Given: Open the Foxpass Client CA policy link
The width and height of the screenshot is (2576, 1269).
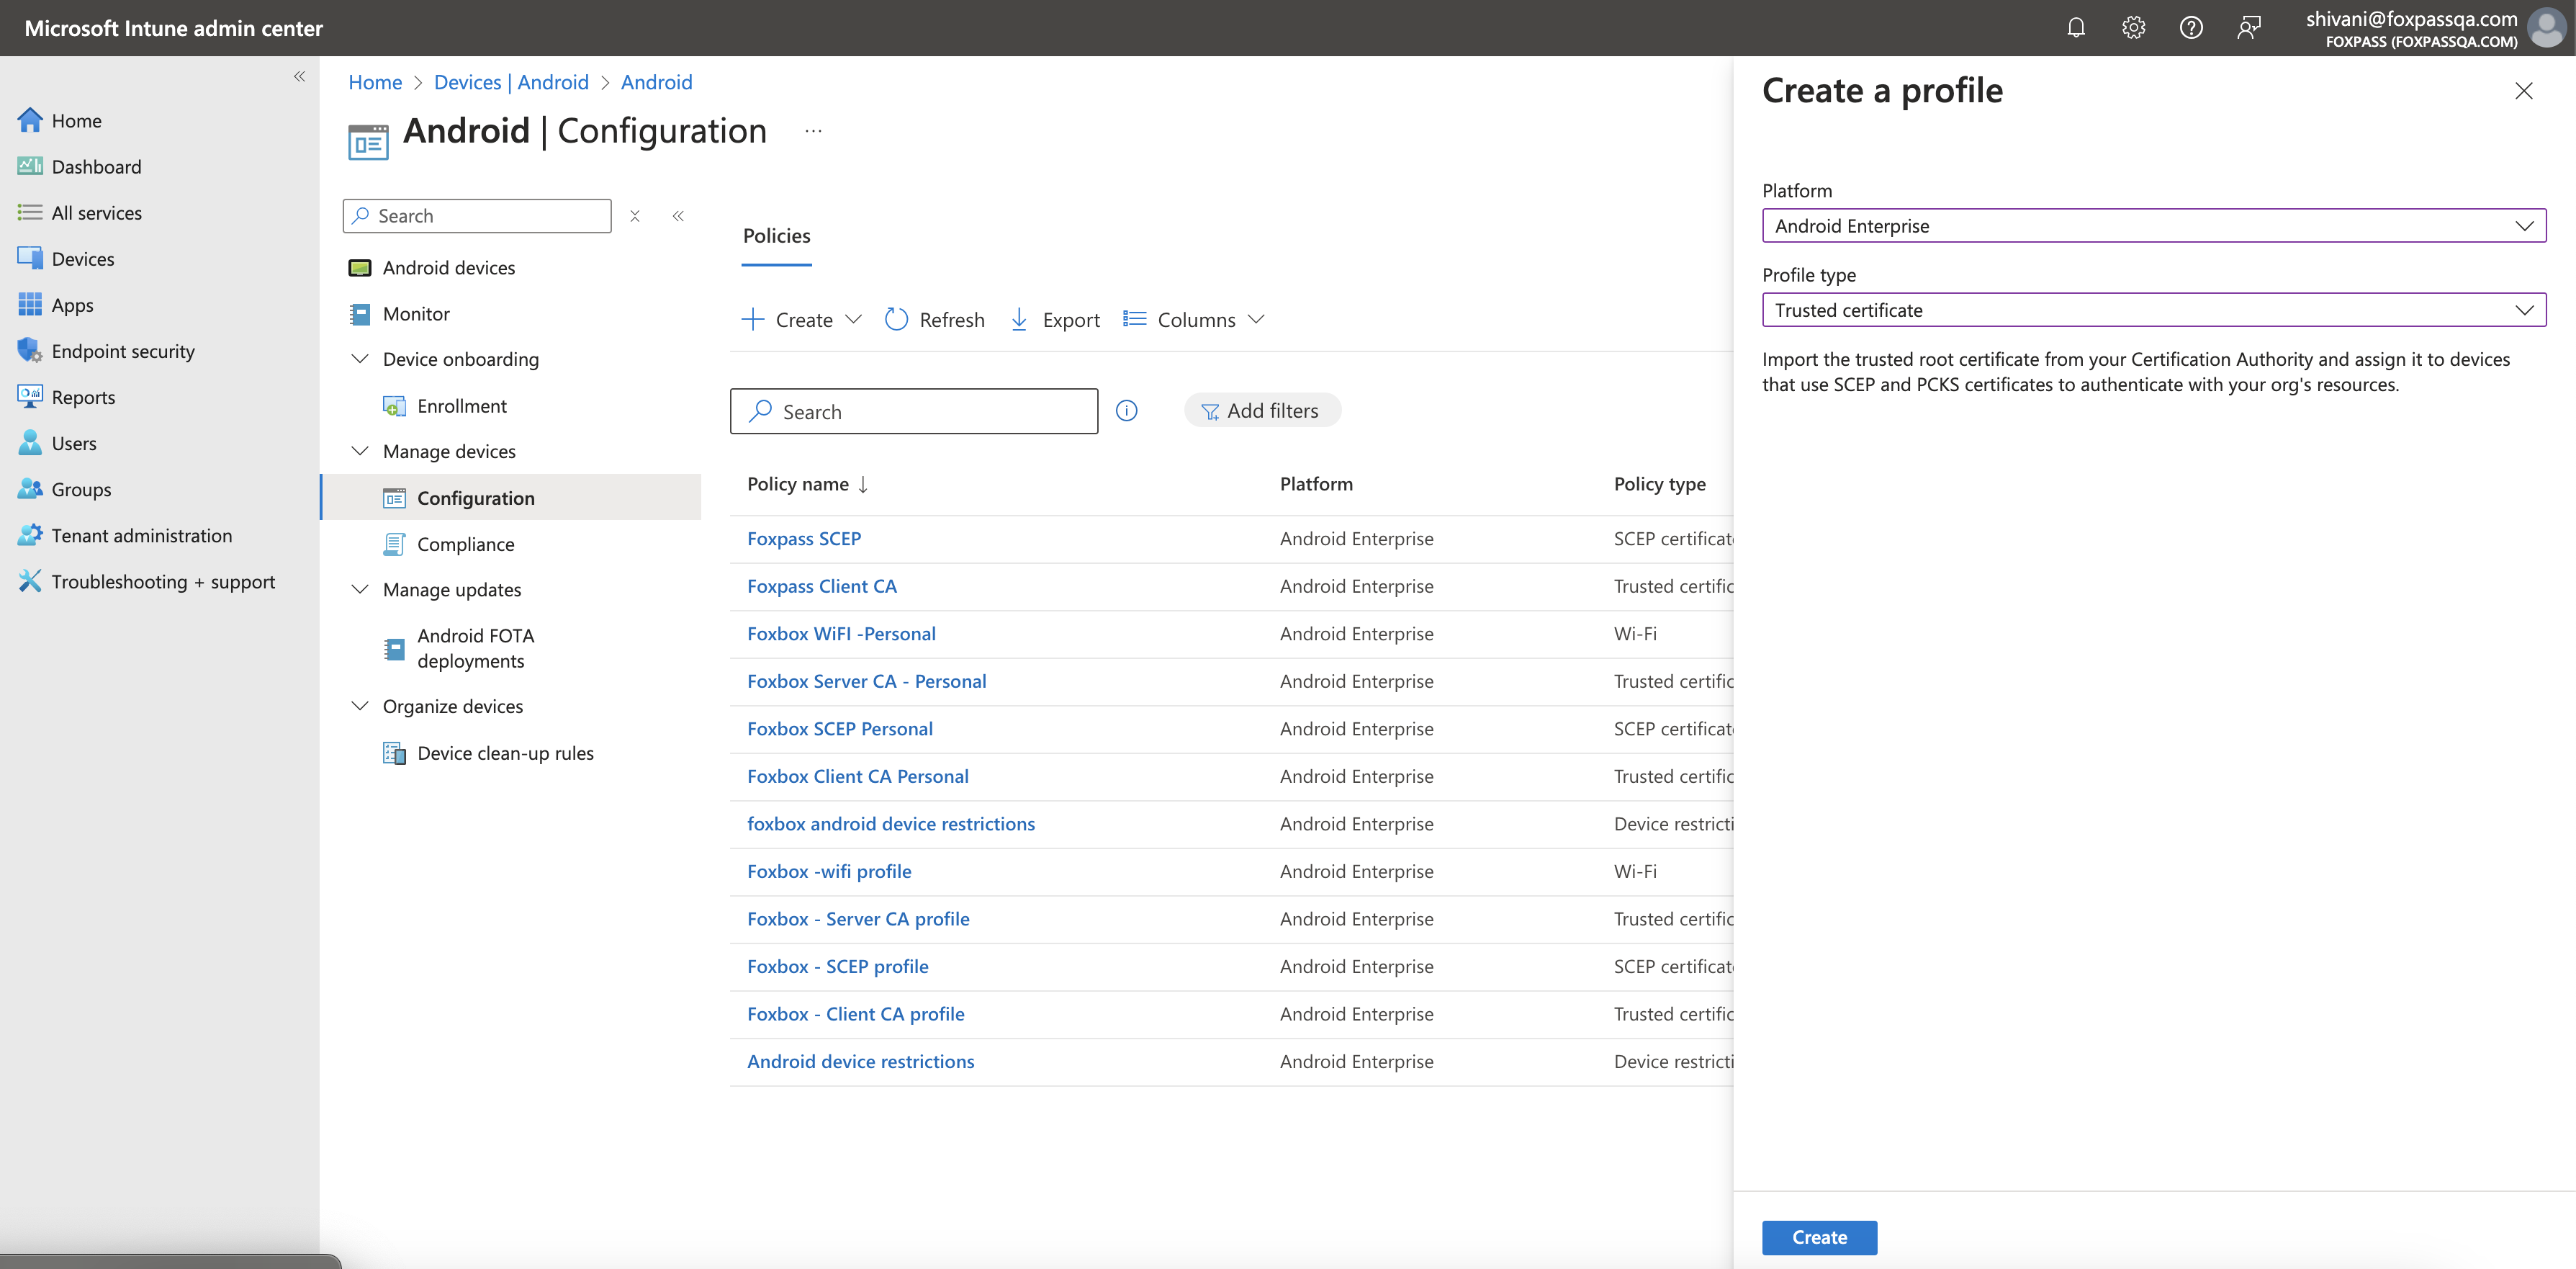Looking at the screenshot, I should (822, 586).
